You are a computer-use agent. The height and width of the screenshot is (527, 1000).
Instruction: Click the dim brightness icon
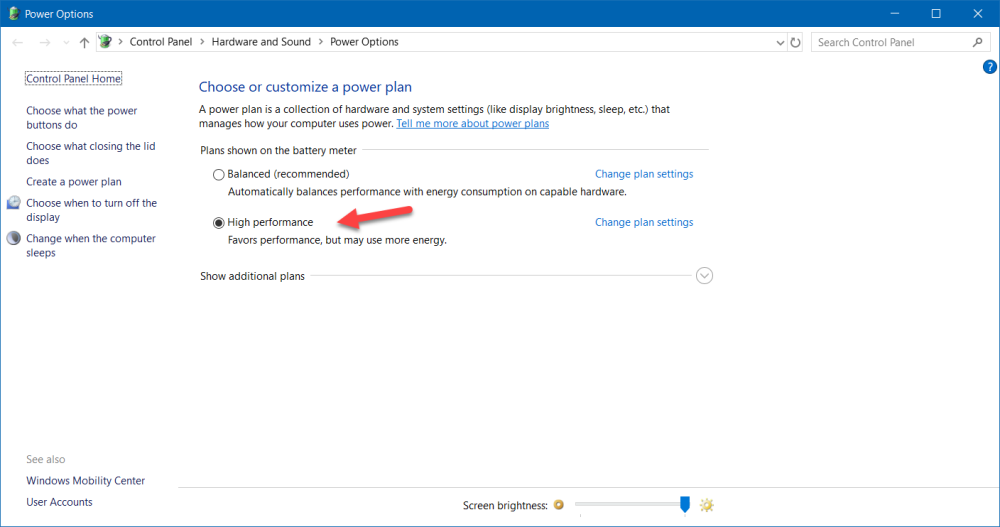click(559, 505)
